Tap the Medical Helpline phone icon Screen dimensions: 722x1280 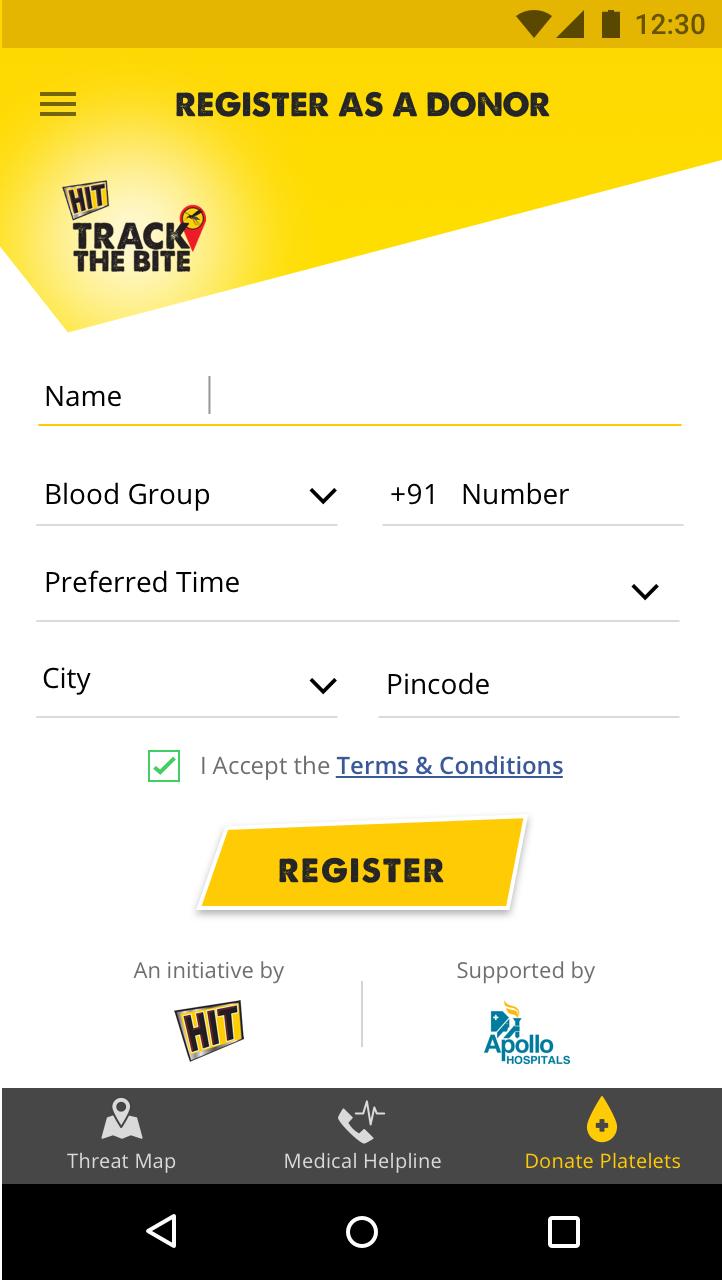point(361,1121)
